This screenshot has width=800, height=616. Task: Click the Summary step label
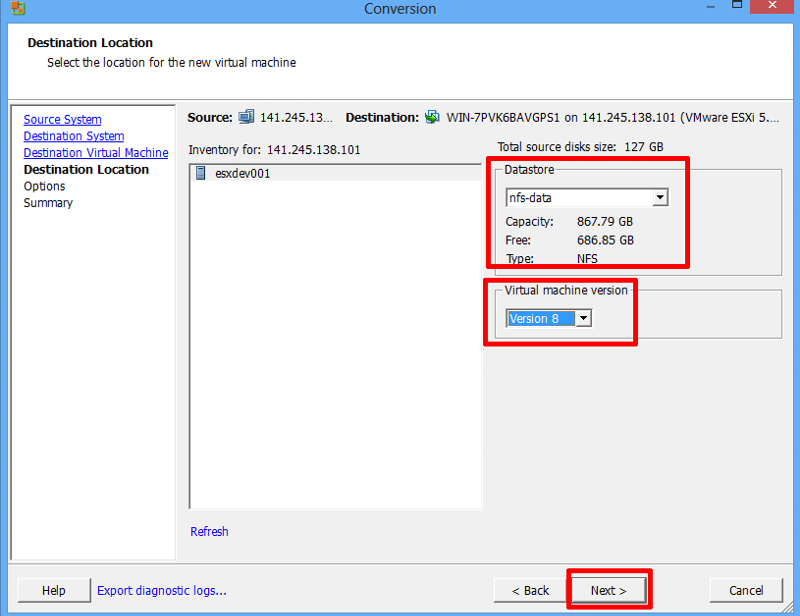coord(48,203)
